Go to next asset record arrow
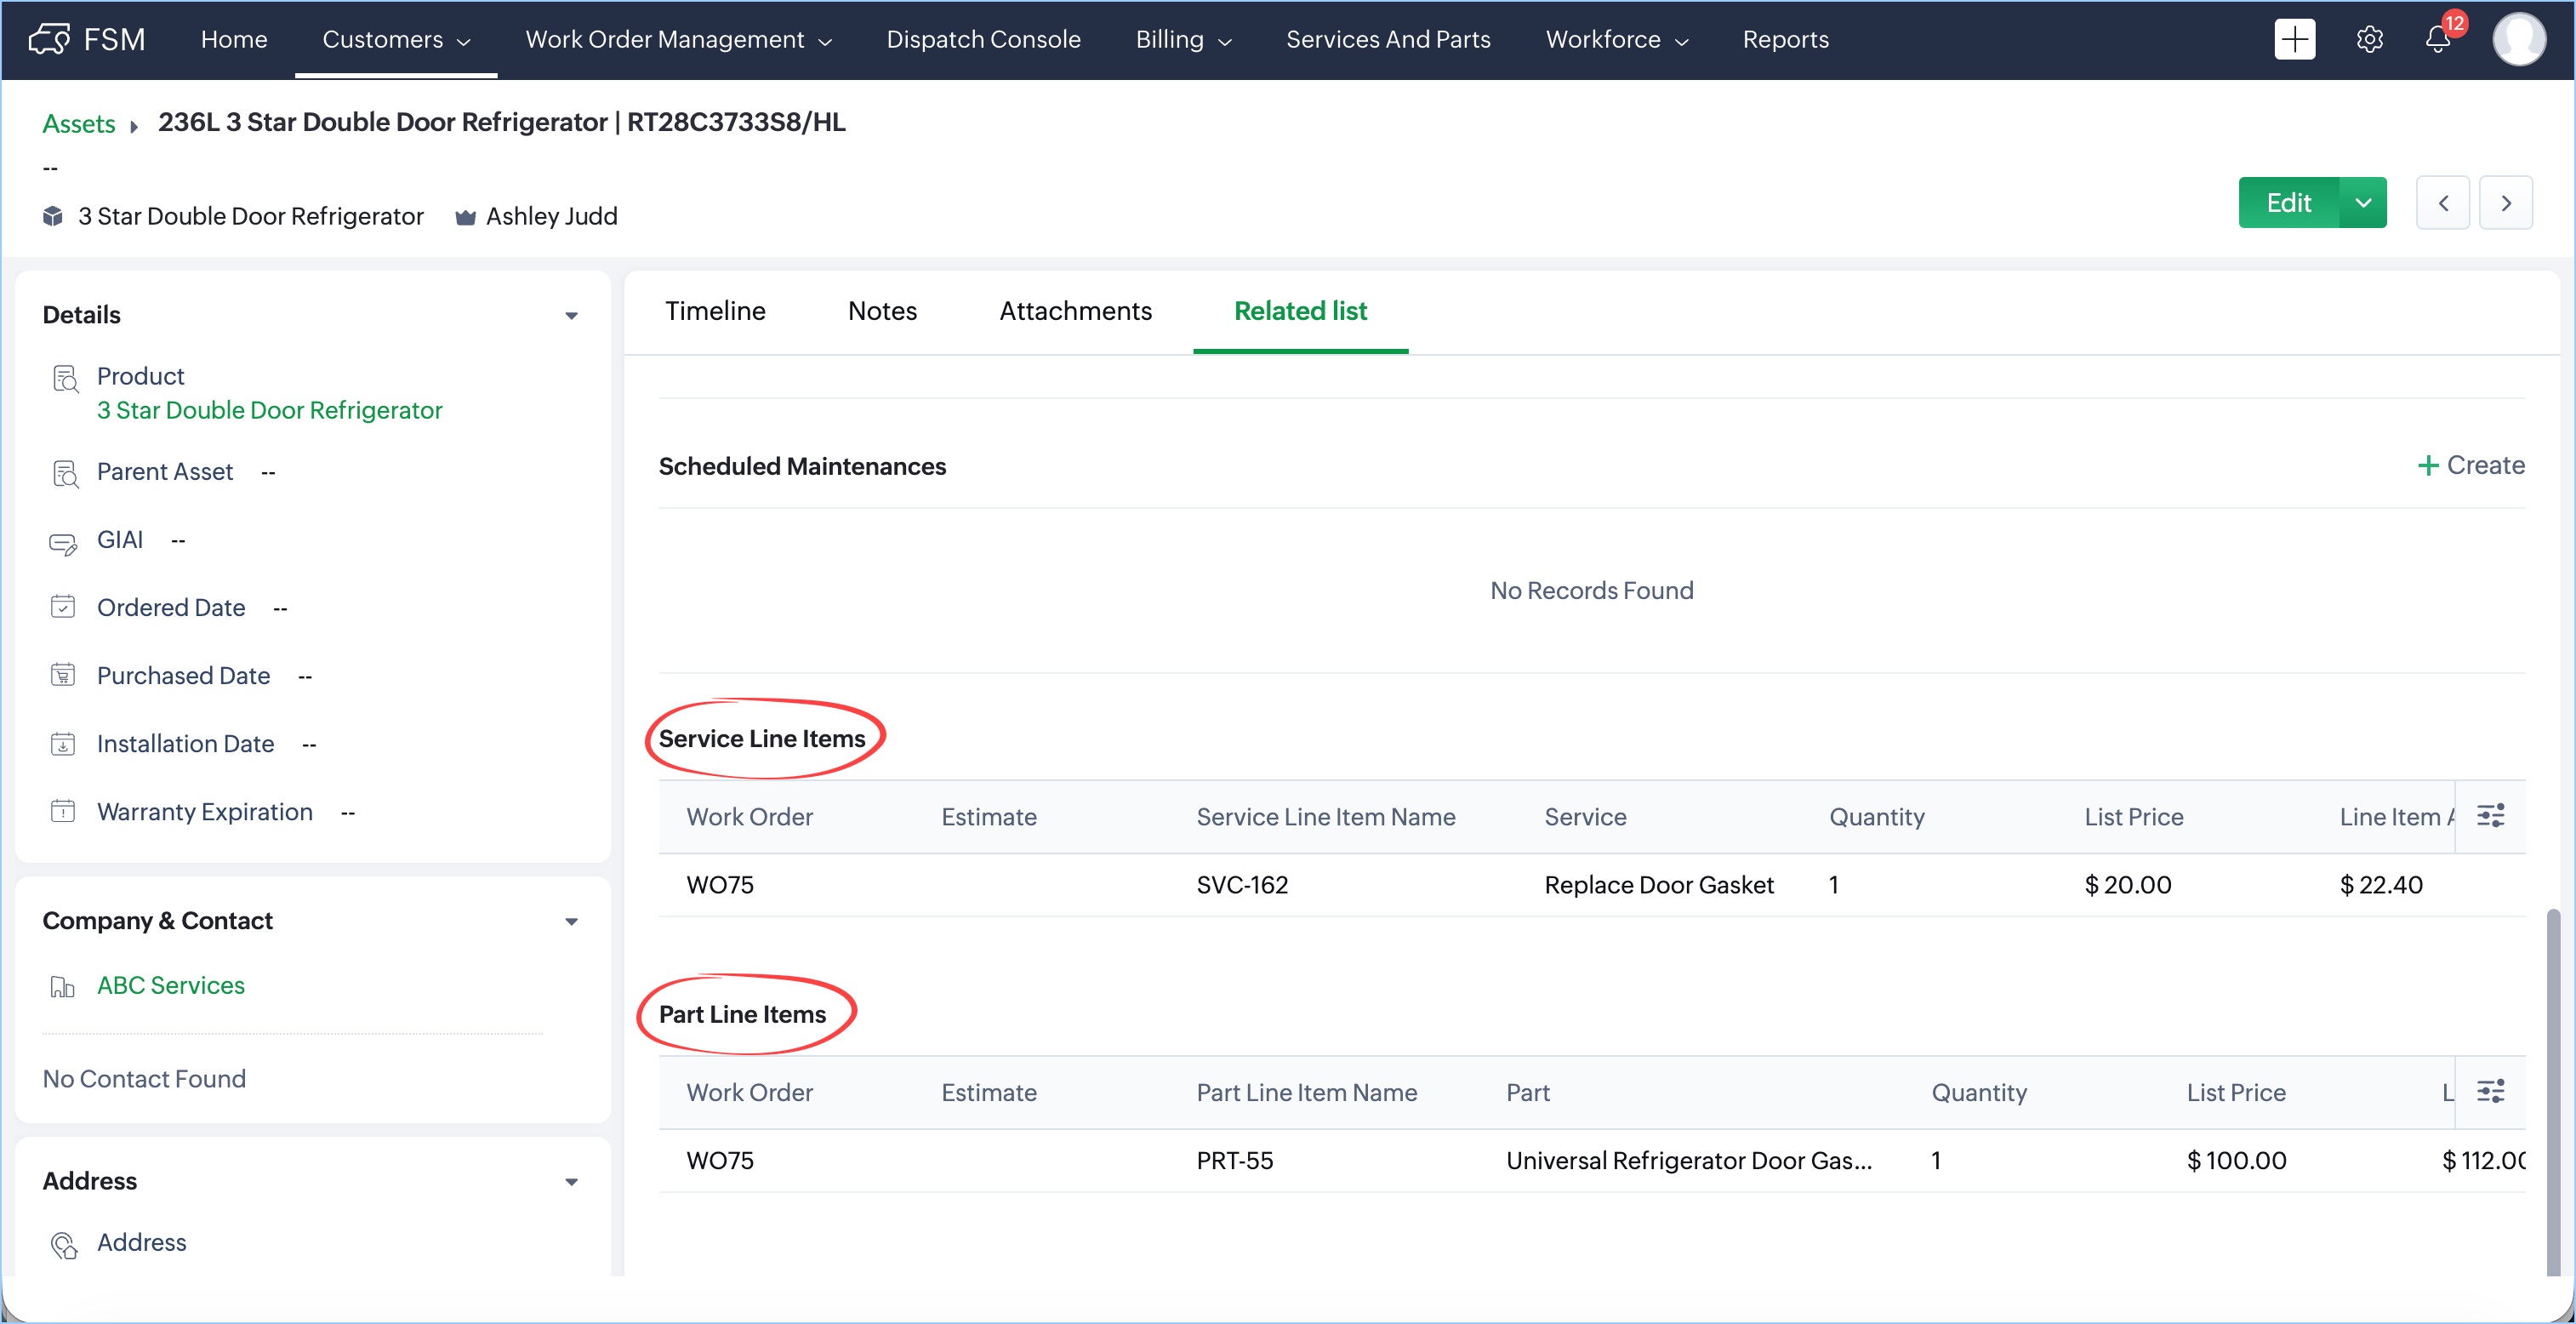Viewport: 2576px width, 1324px height. (x=2505, y=203)
